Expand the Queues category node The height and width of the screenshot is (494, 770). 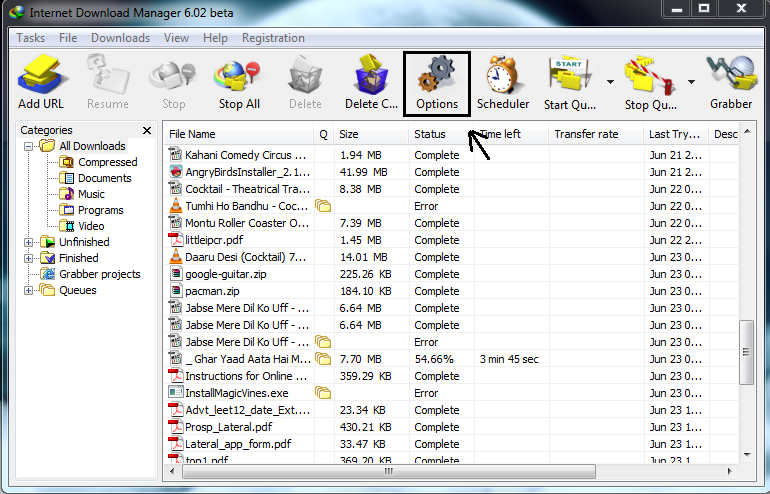coord(28,290)
